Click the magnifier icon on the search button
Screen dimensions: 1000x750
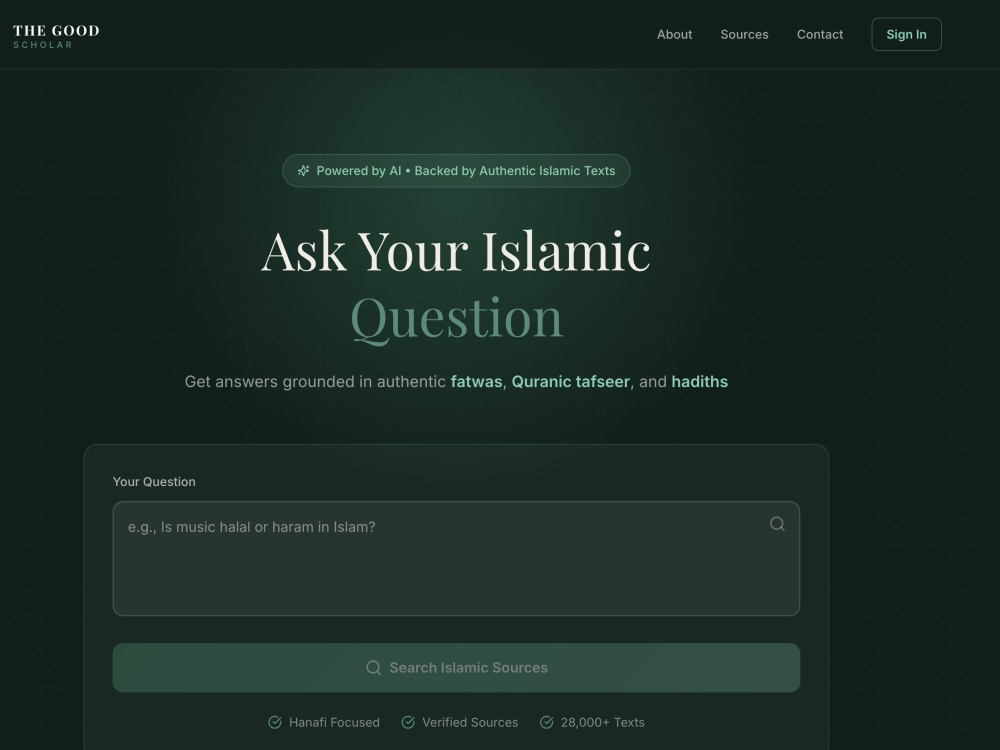[x=374, y=668]
